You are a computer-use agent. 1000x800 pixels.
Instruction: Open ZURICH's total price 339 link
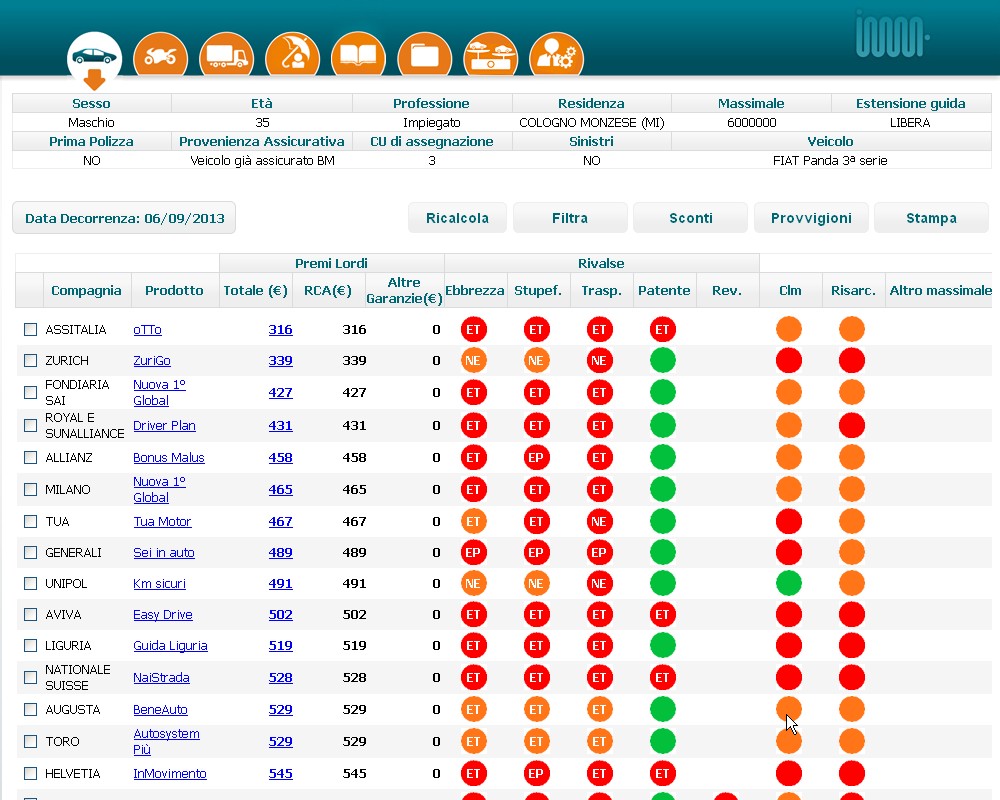[281, 361]
